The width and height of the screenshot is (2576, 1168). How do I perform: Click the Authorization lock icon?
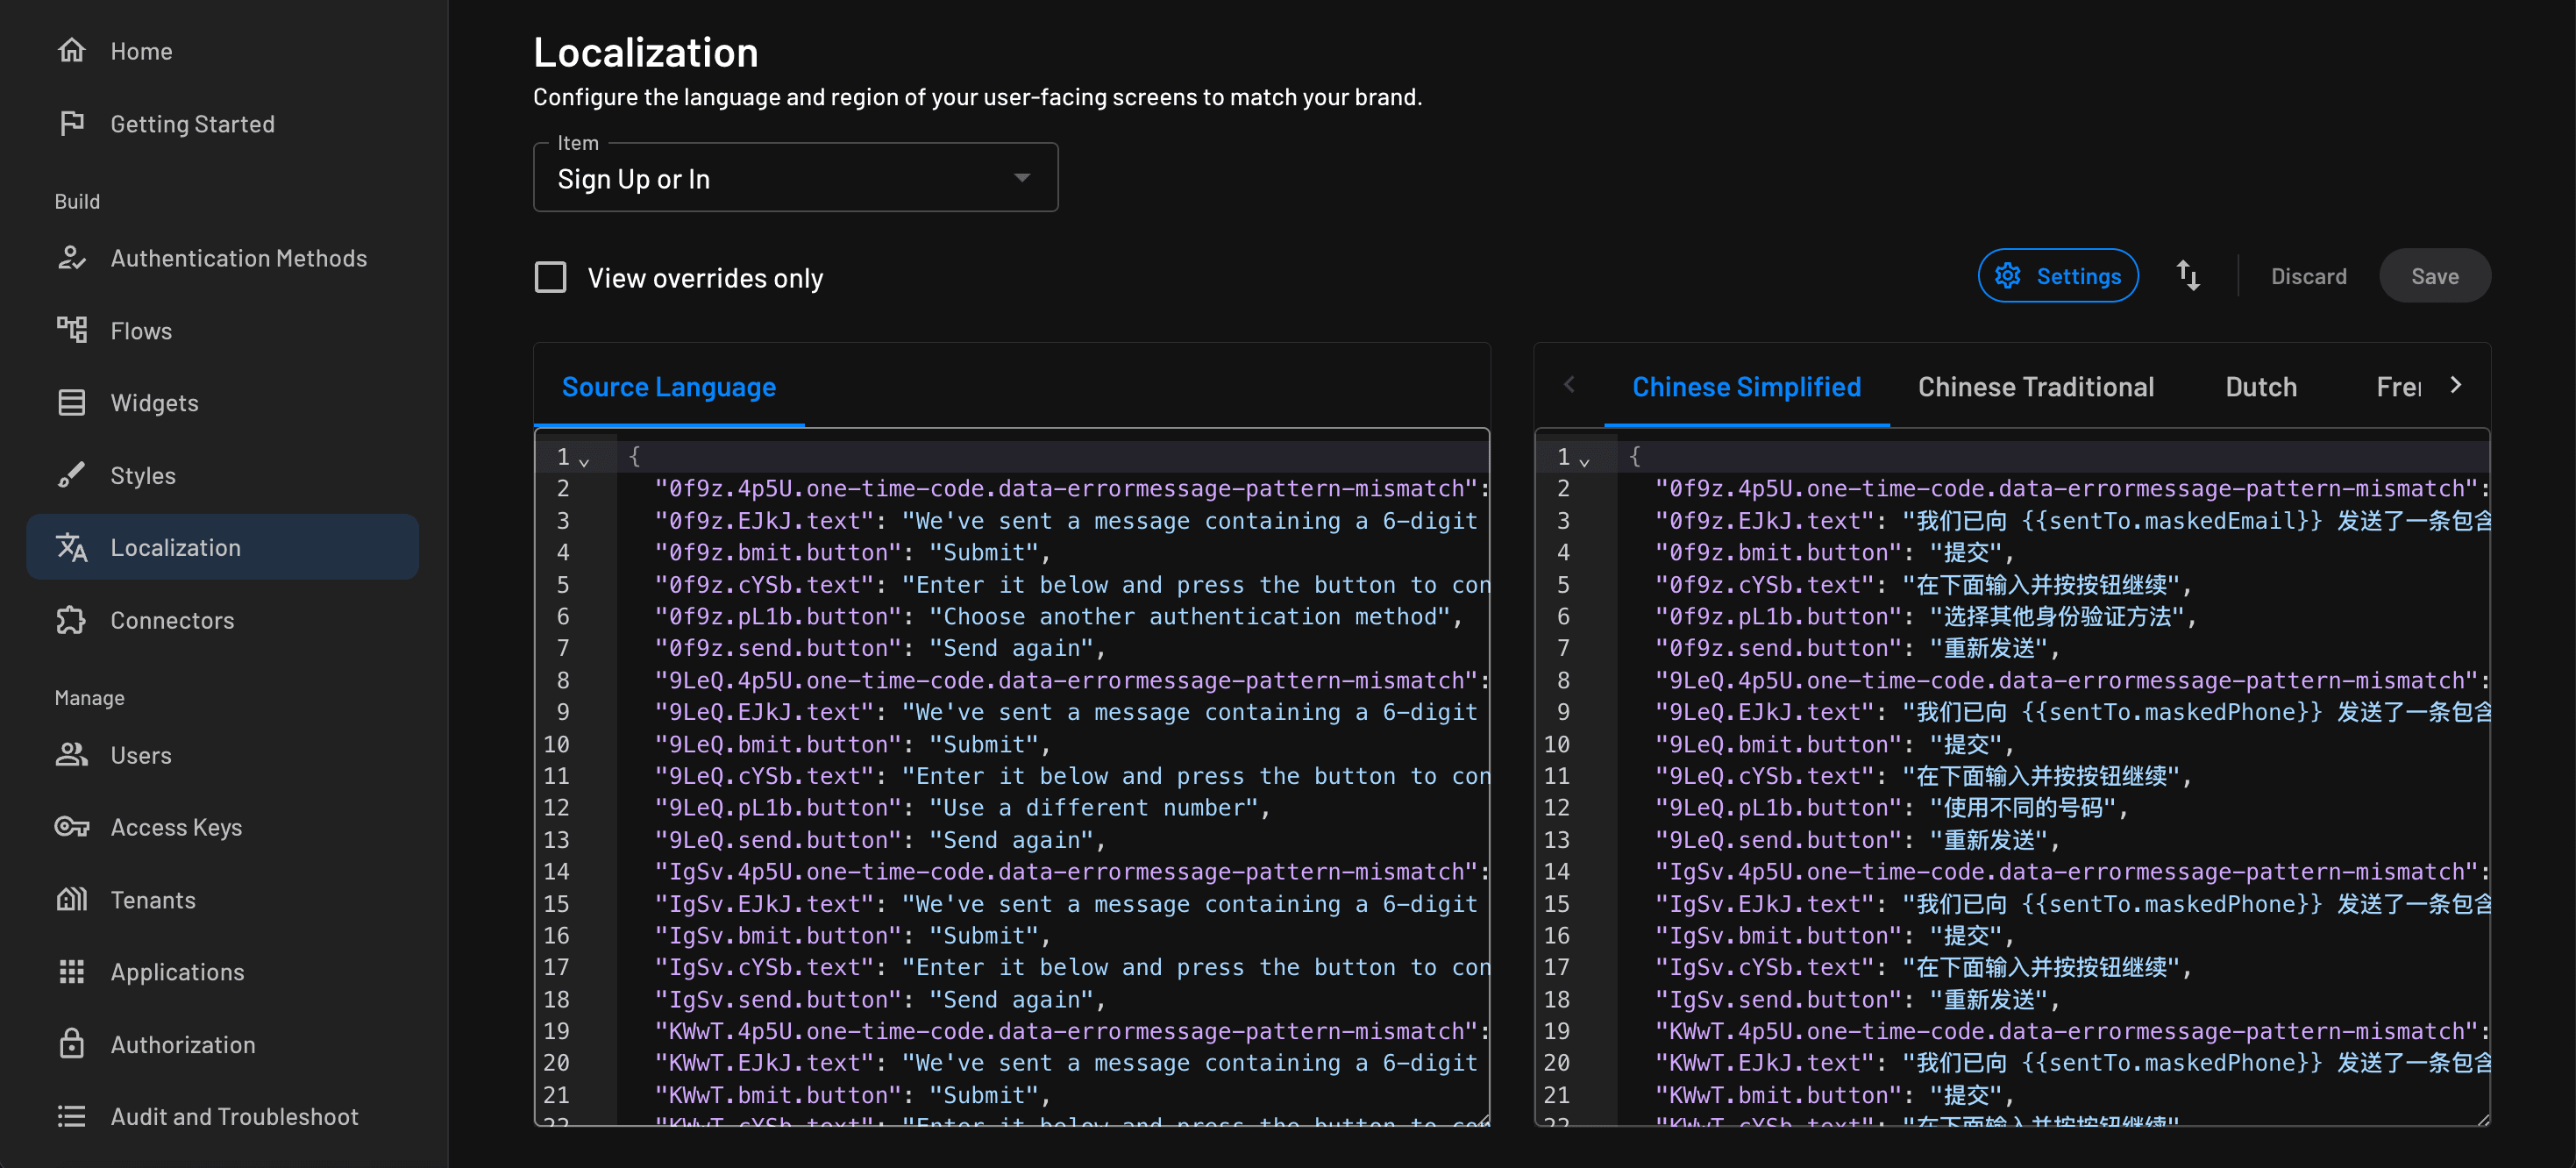coord(71,1044)
